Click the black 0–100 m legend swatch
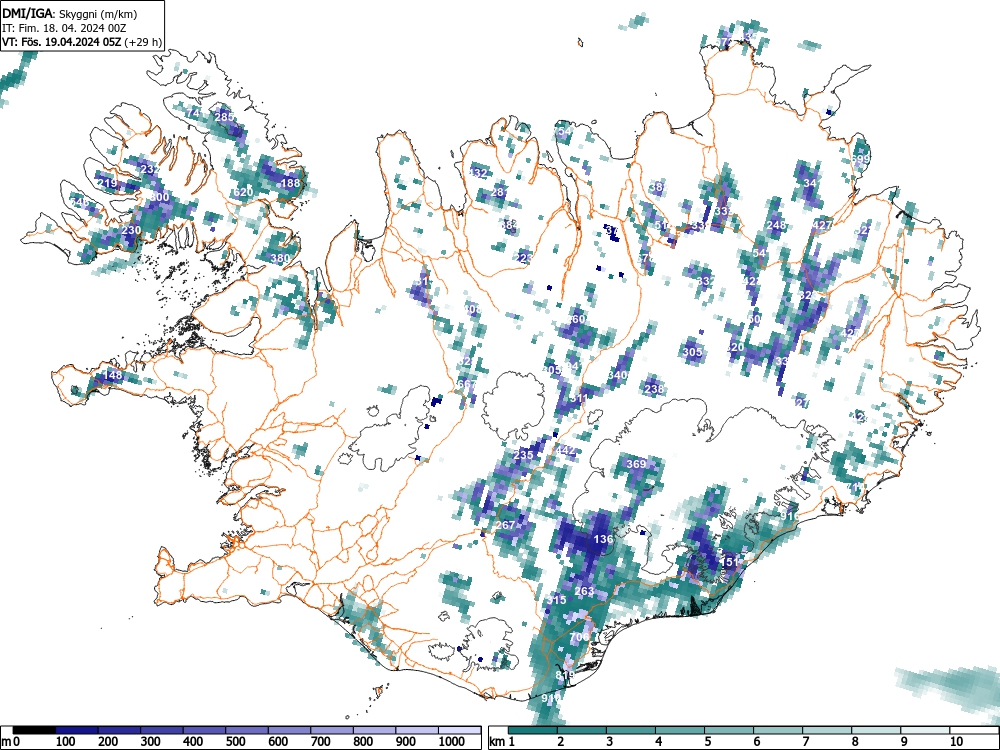Image resolution: width=1000 pixels, height=750 pixels. tap(34, 730)
